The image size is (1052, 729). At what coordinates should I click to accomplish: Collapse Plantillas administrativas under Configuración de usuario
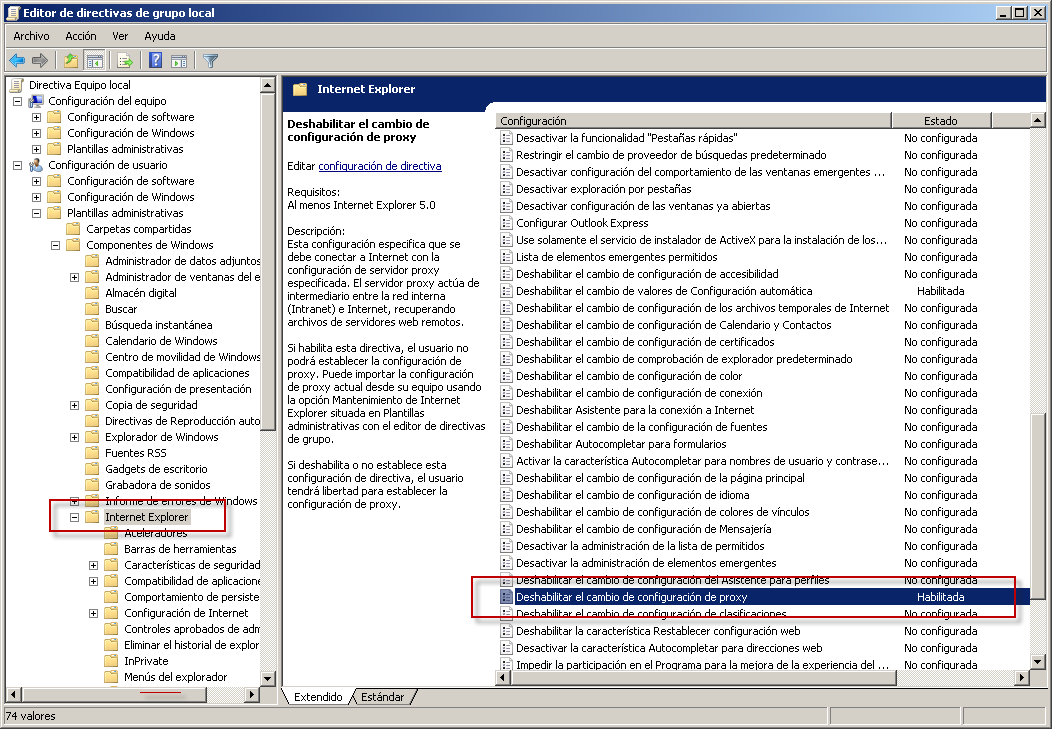coord(36,213)
